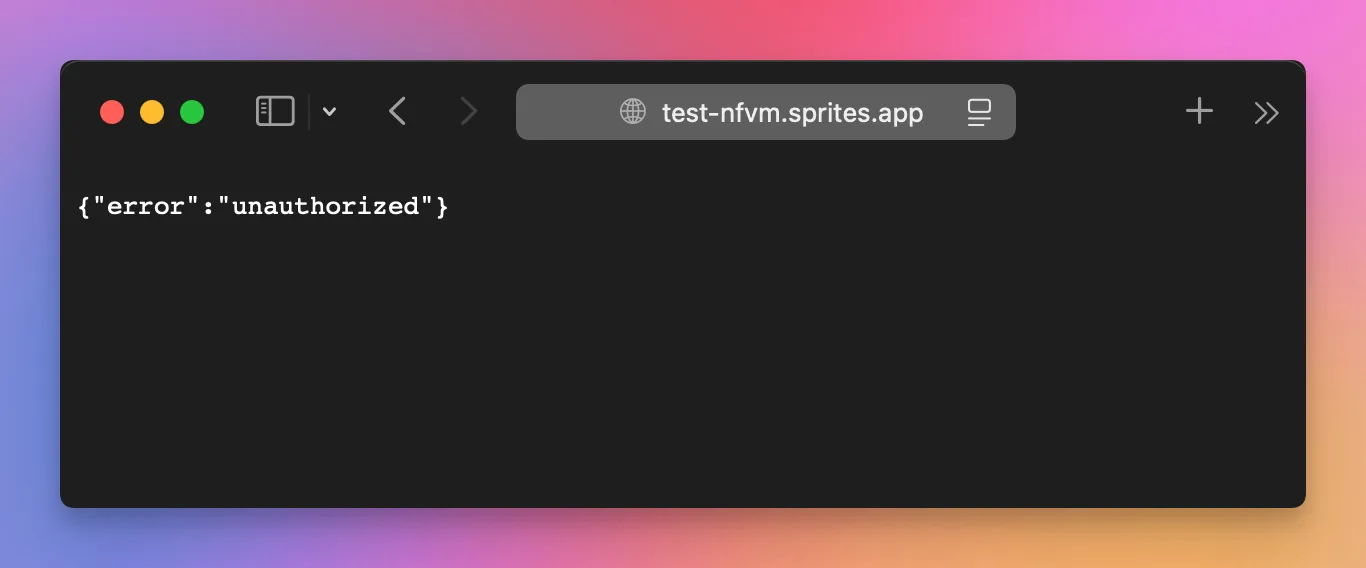Viewport: 1366px width, 568px height.
Task: Click the desktop wallpaper above the Safari window
Action: [683, 28]
